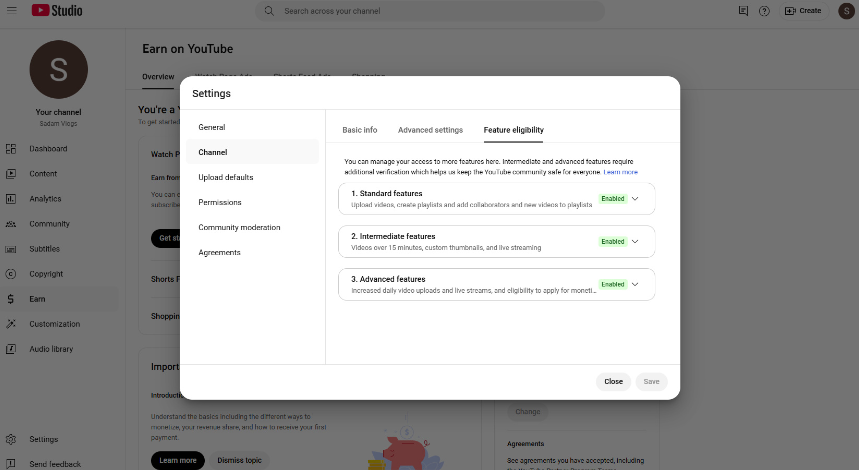Click the Settings gear icon in sidebar
The image size is (859, 470).
click(11, 439)
